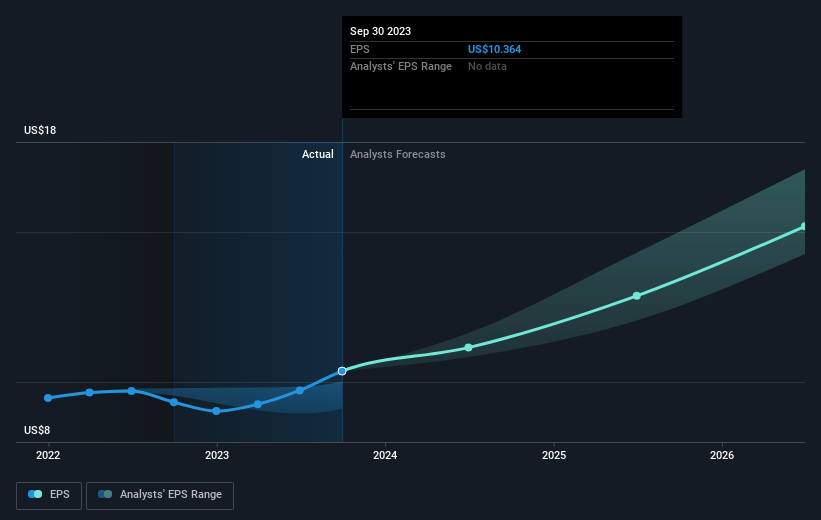
Task: Click the Actual label
Action: pyautogui.click(x=317, y=154)
